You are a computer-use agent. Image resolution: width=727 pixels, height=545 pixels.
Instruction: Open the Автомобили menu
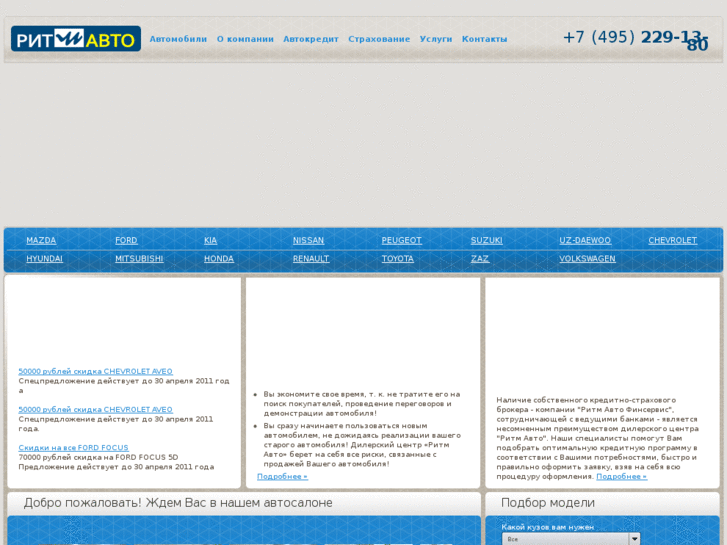[178, 39]
